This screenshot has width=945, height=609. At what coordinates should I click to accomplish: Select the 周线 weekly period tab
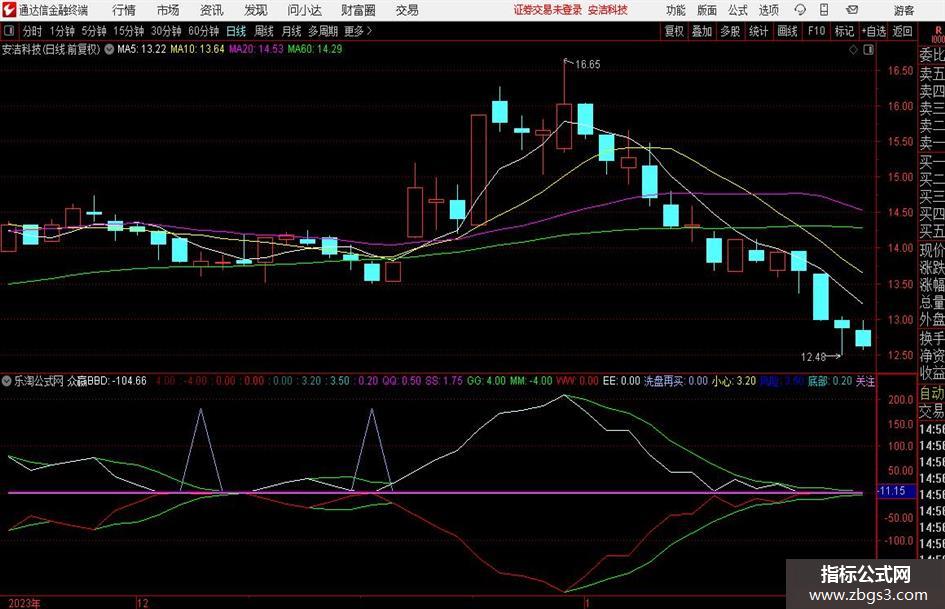[264, 31]
